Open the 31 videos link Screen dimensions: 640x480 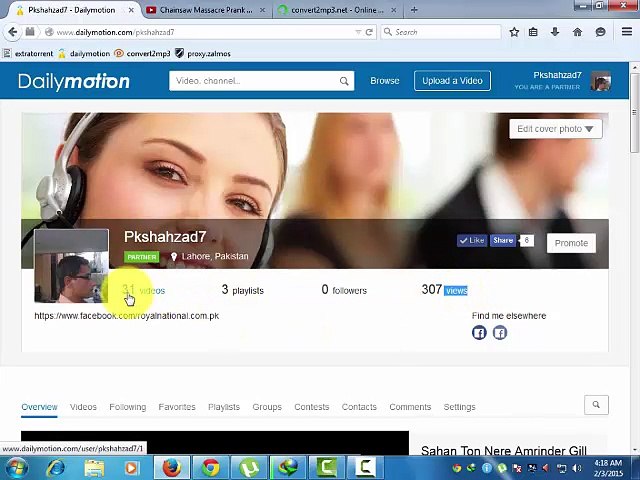144,290
